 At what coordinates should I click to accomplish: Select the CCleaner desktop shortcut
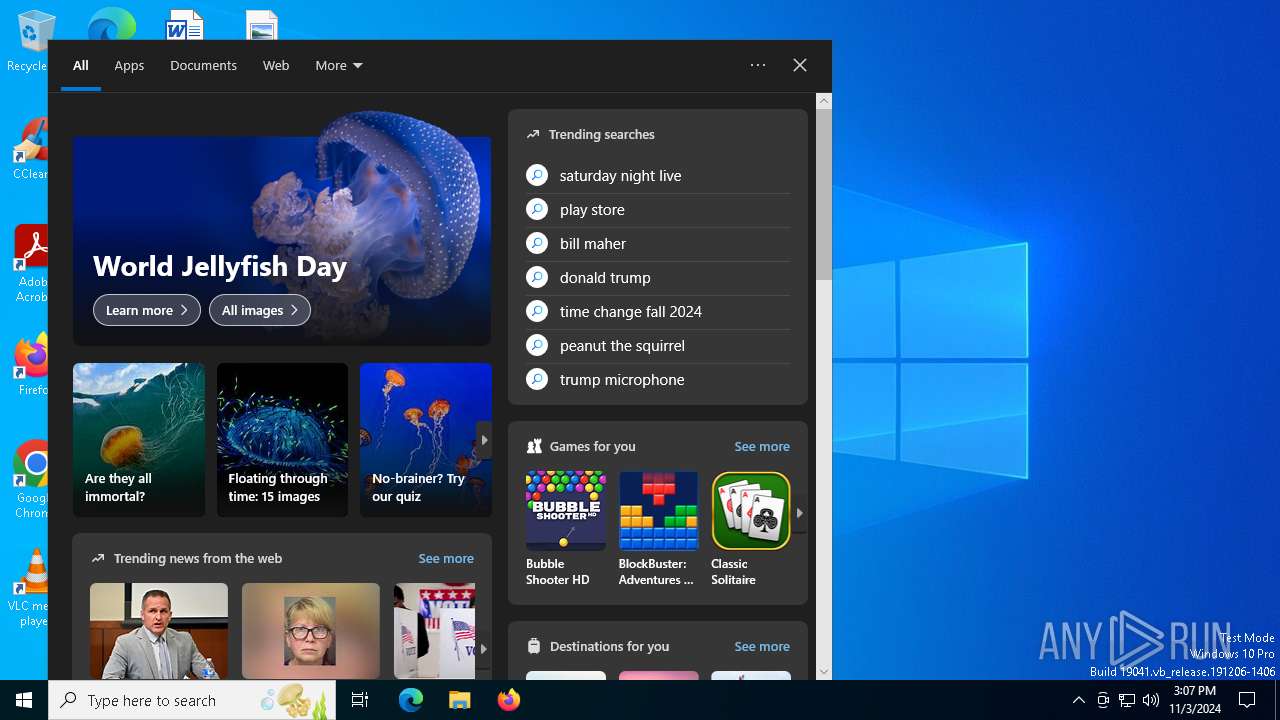coord(30,148)
